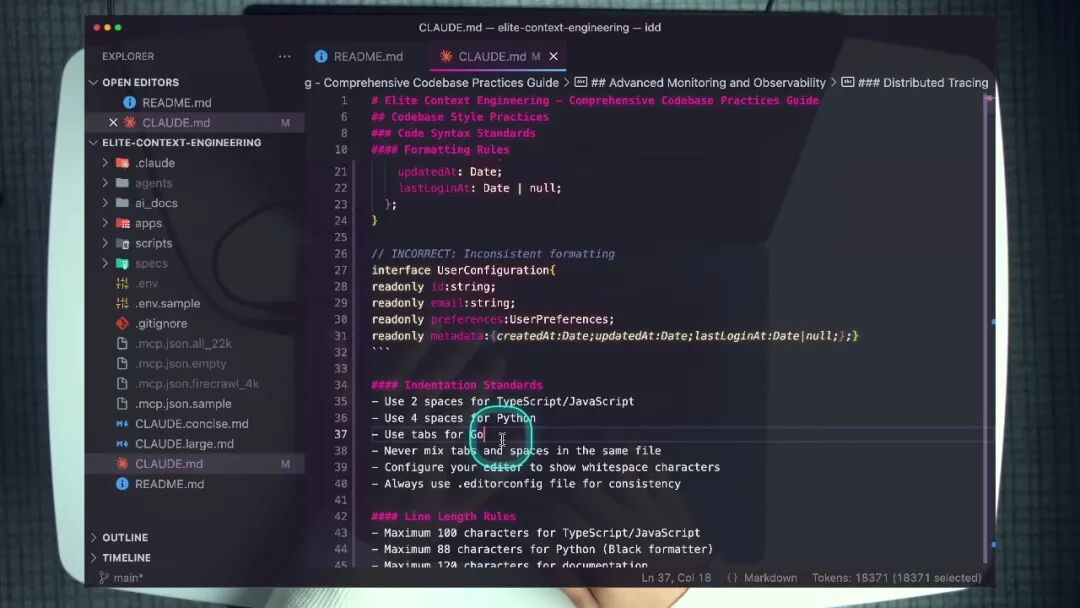
Task: Collapse the OPEN EDITORS section
Action: point(94,82)
